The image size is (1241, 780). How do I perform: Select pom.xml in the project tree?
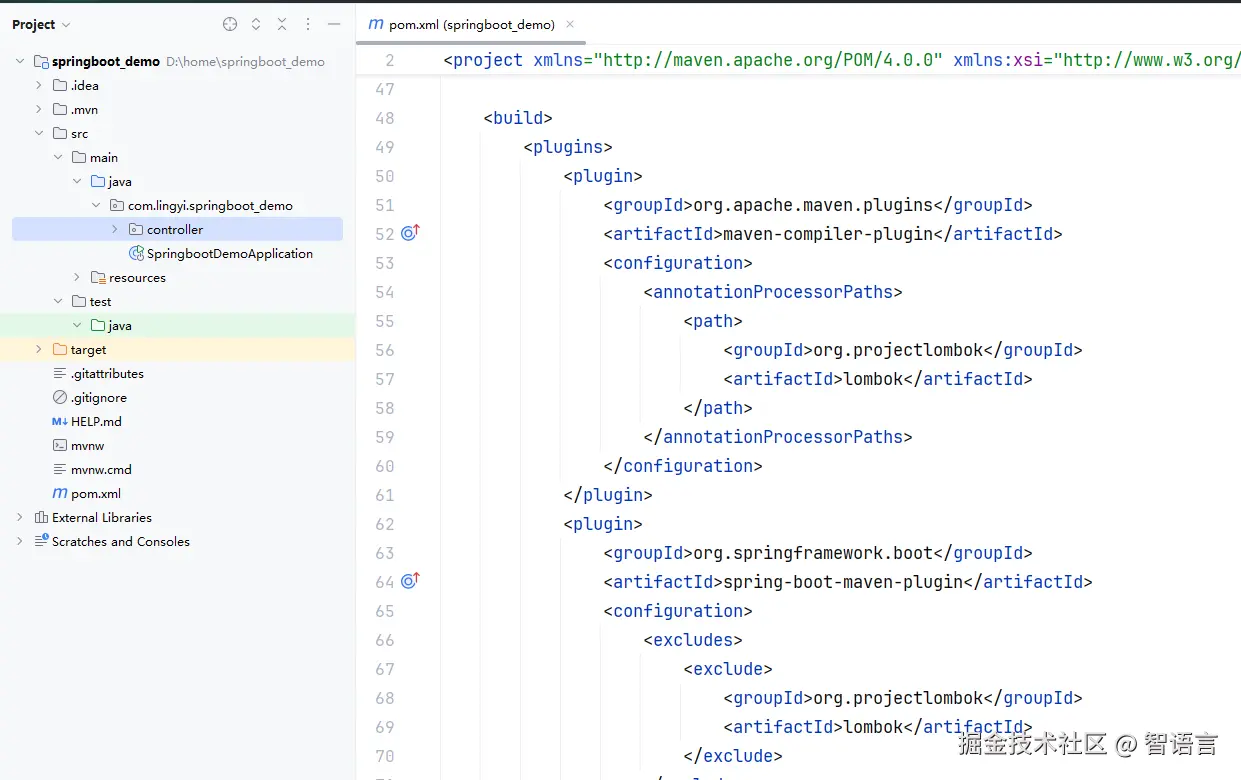point(95,494)
